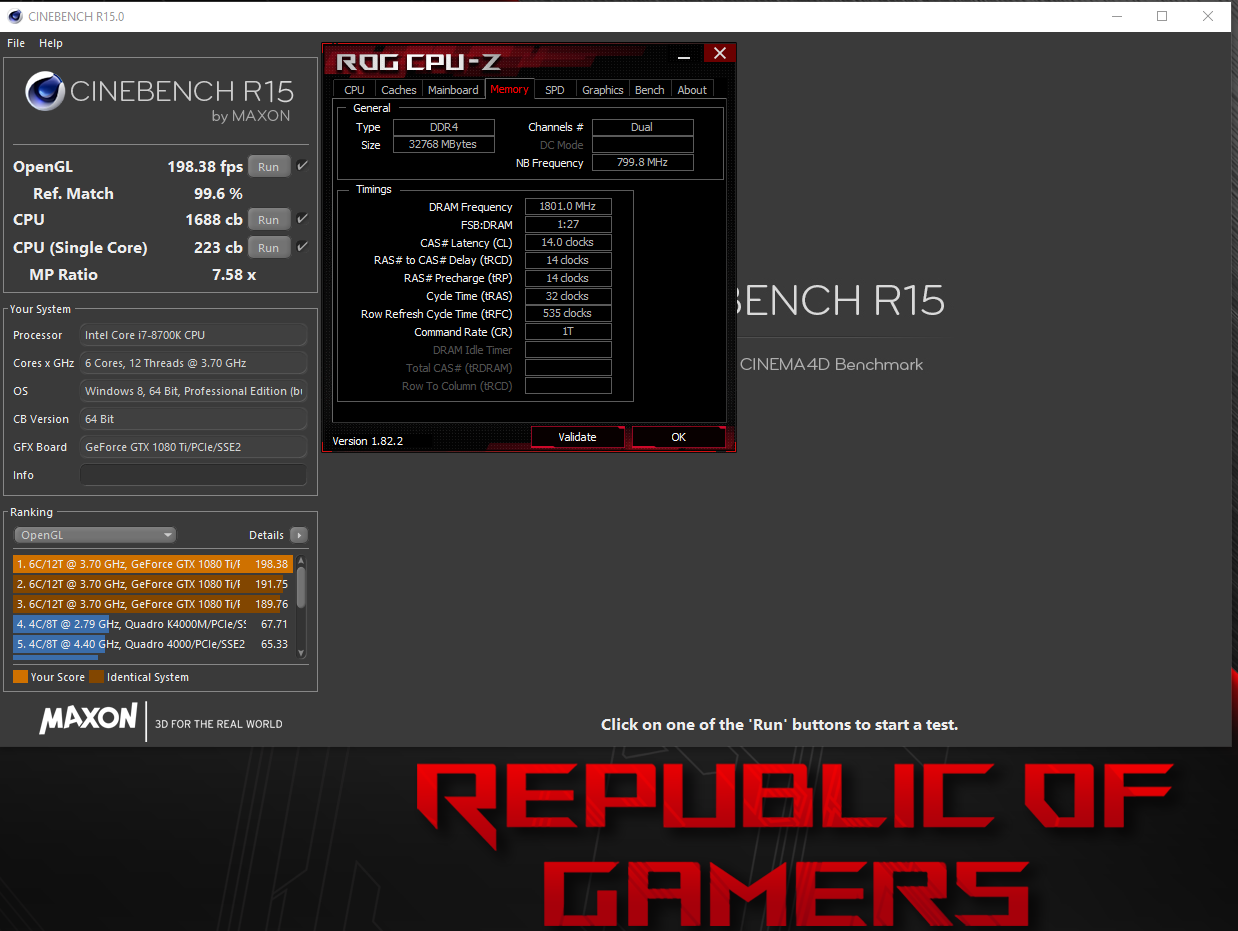Image resolution: width=1238 pixels, height=931 pixels.
Task: Close the ROG CPU-Z window
Action: 718,54
